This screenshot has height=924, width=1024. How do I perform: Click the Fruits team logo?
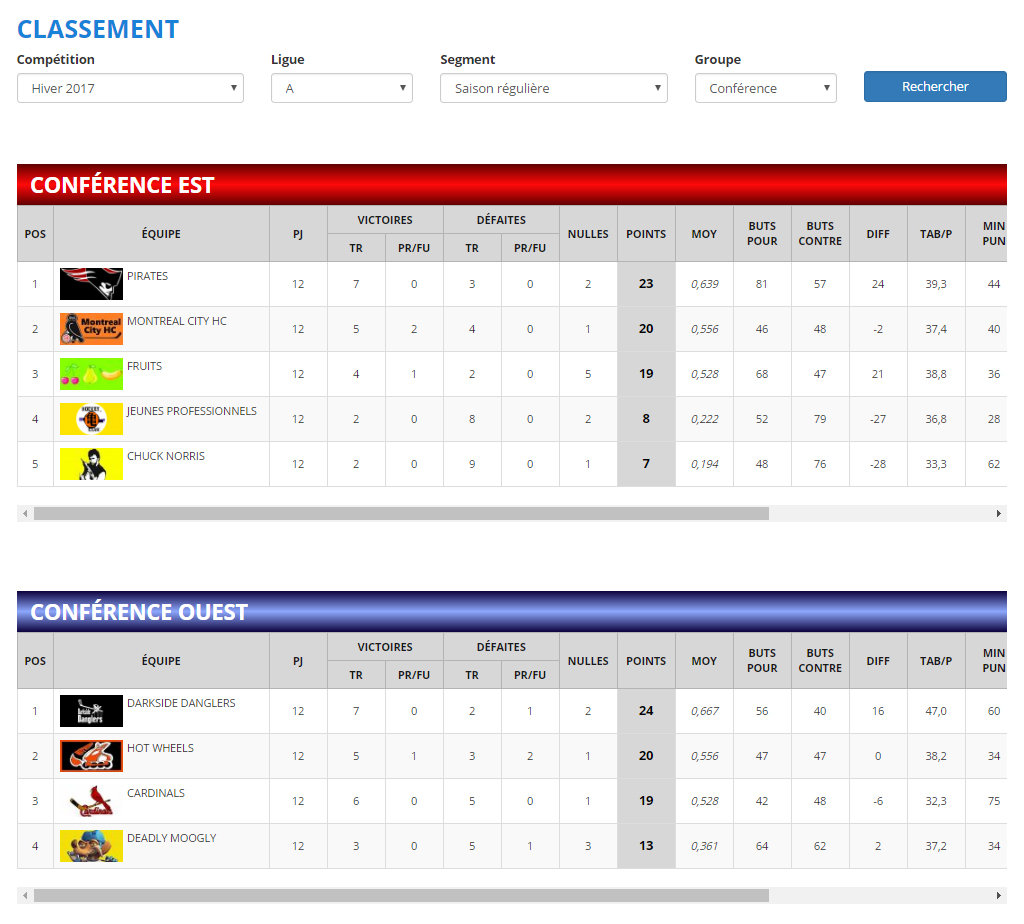[x=91, y=374]
